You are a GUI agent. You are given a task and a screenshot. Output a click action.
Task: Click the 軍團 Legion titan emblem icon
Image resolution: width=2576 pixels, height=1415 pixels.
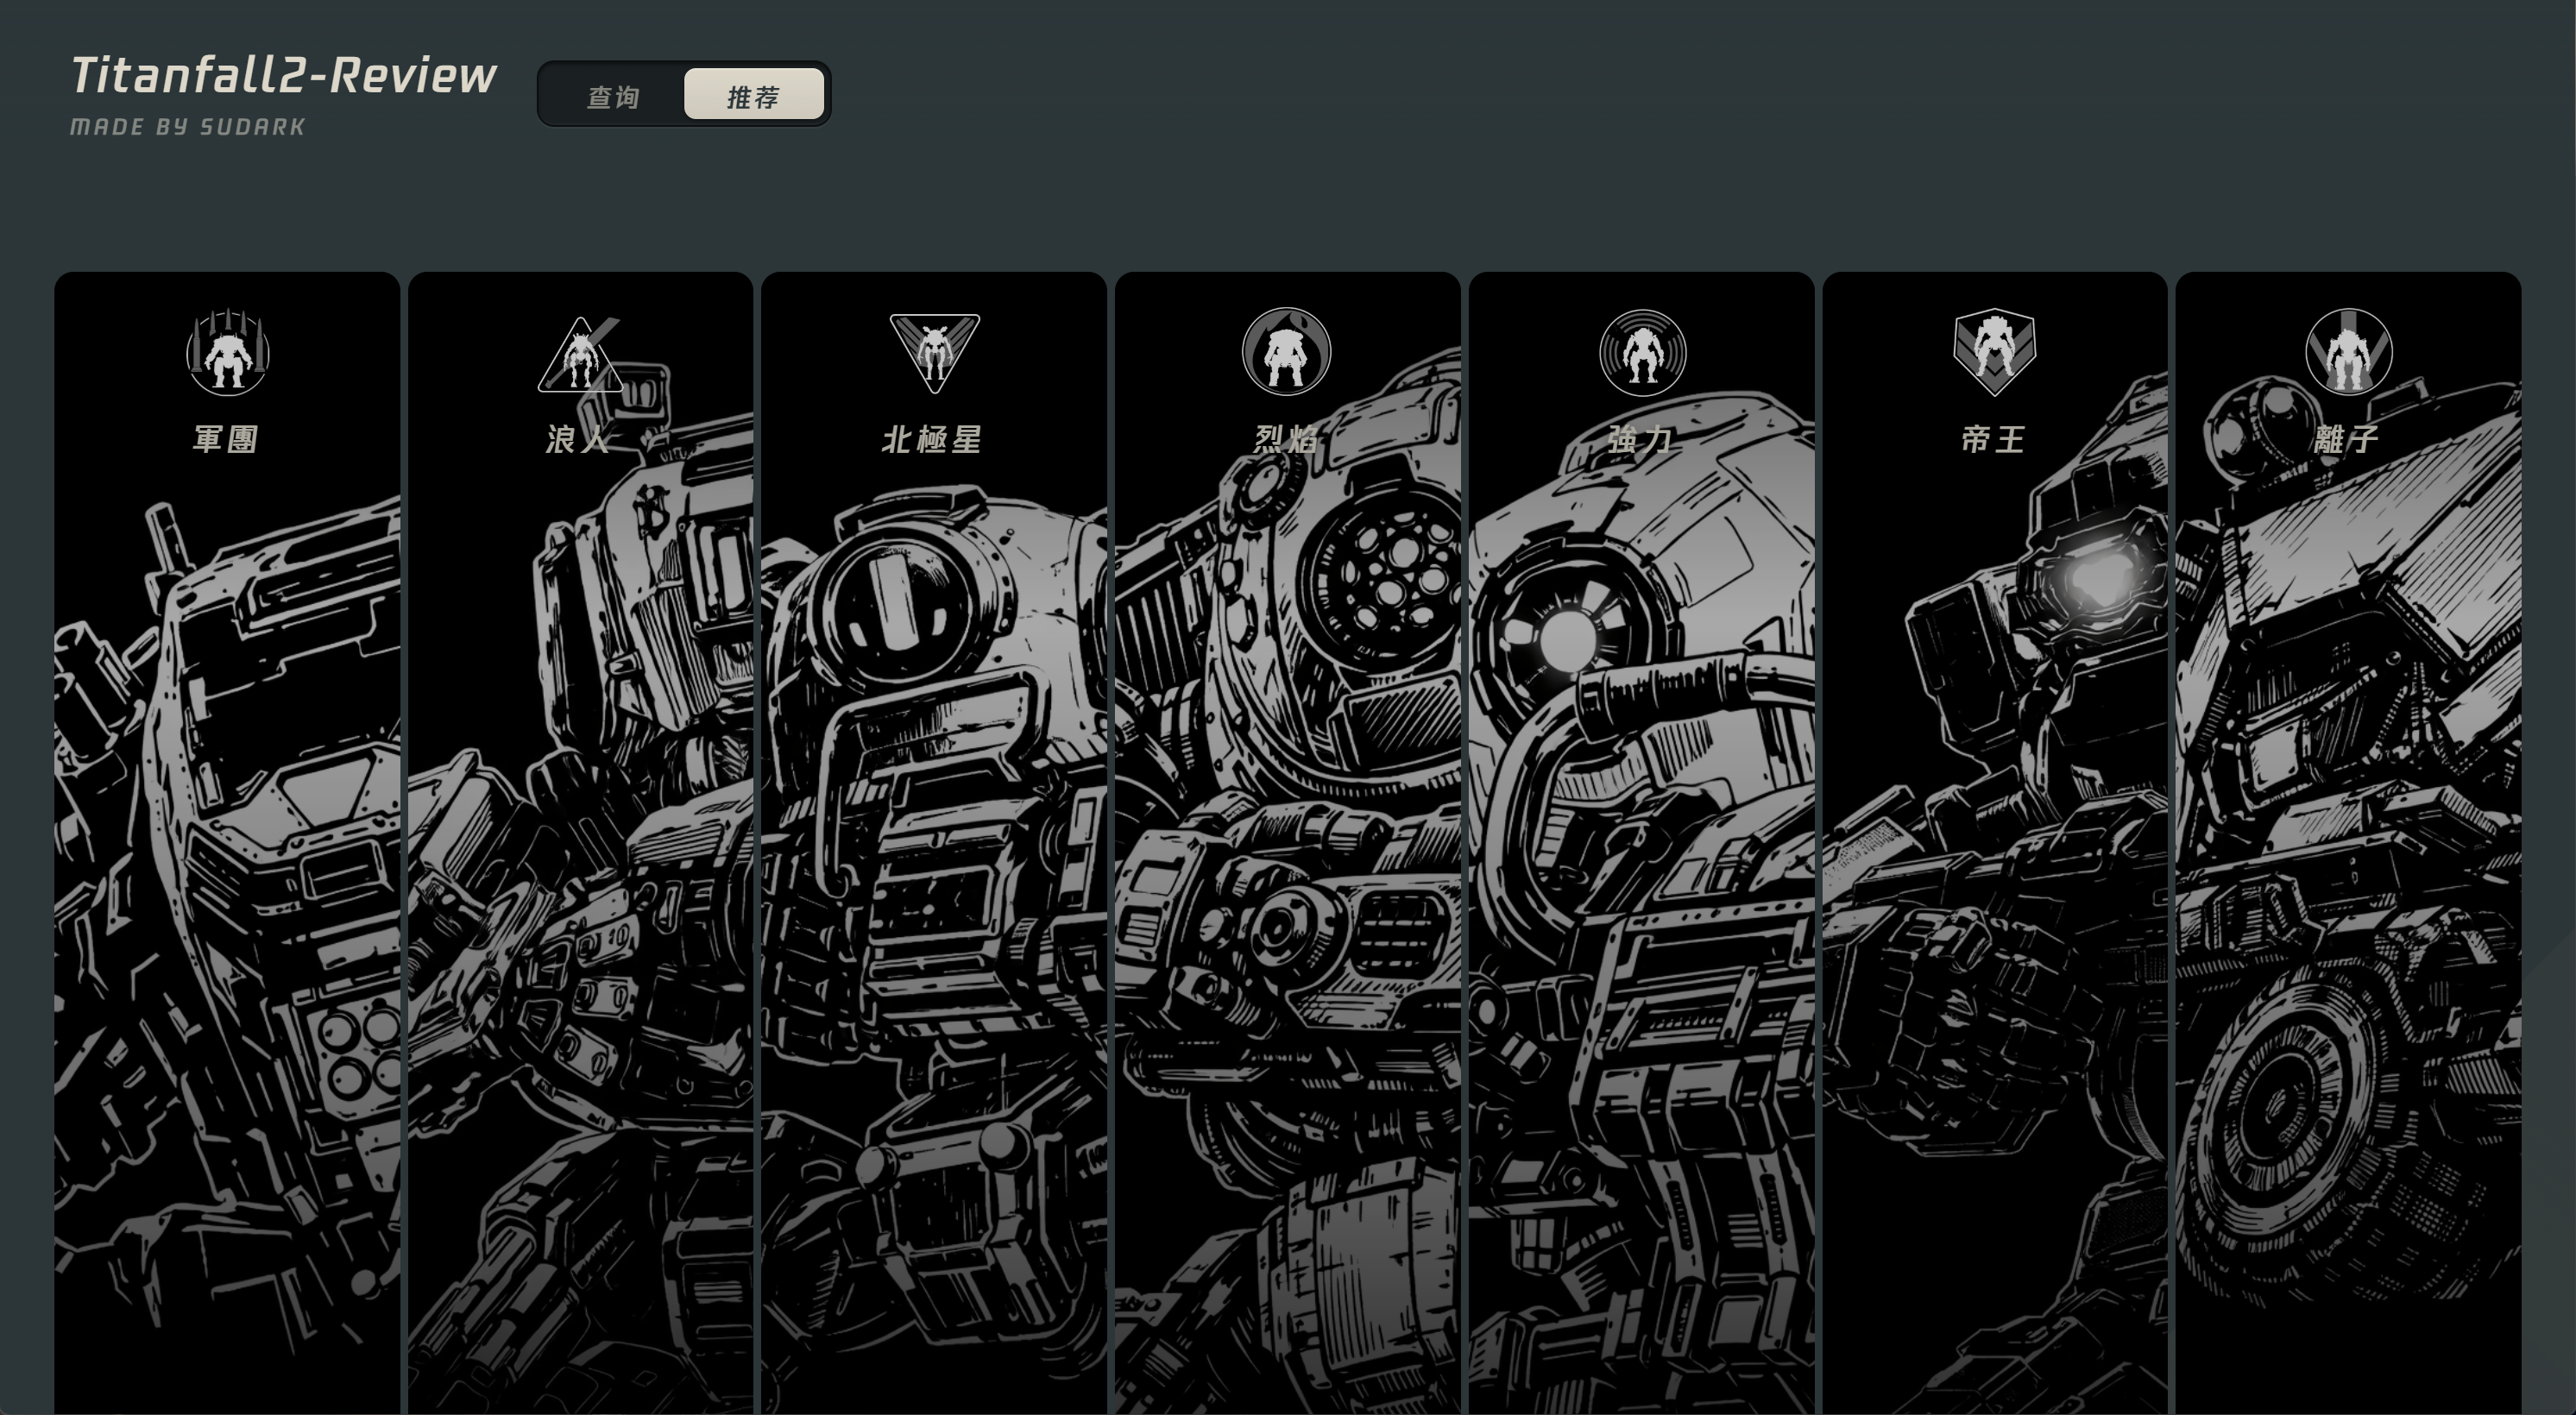pos(227,351)
